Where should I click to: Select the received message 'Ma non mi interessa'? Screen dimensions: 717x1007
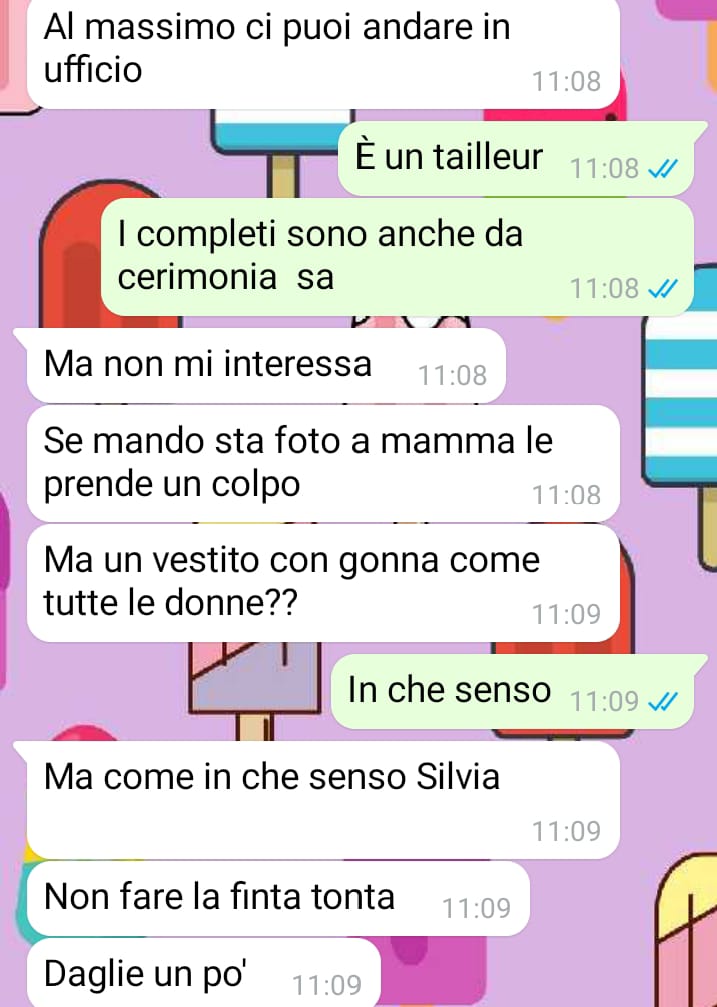(266, 365)
